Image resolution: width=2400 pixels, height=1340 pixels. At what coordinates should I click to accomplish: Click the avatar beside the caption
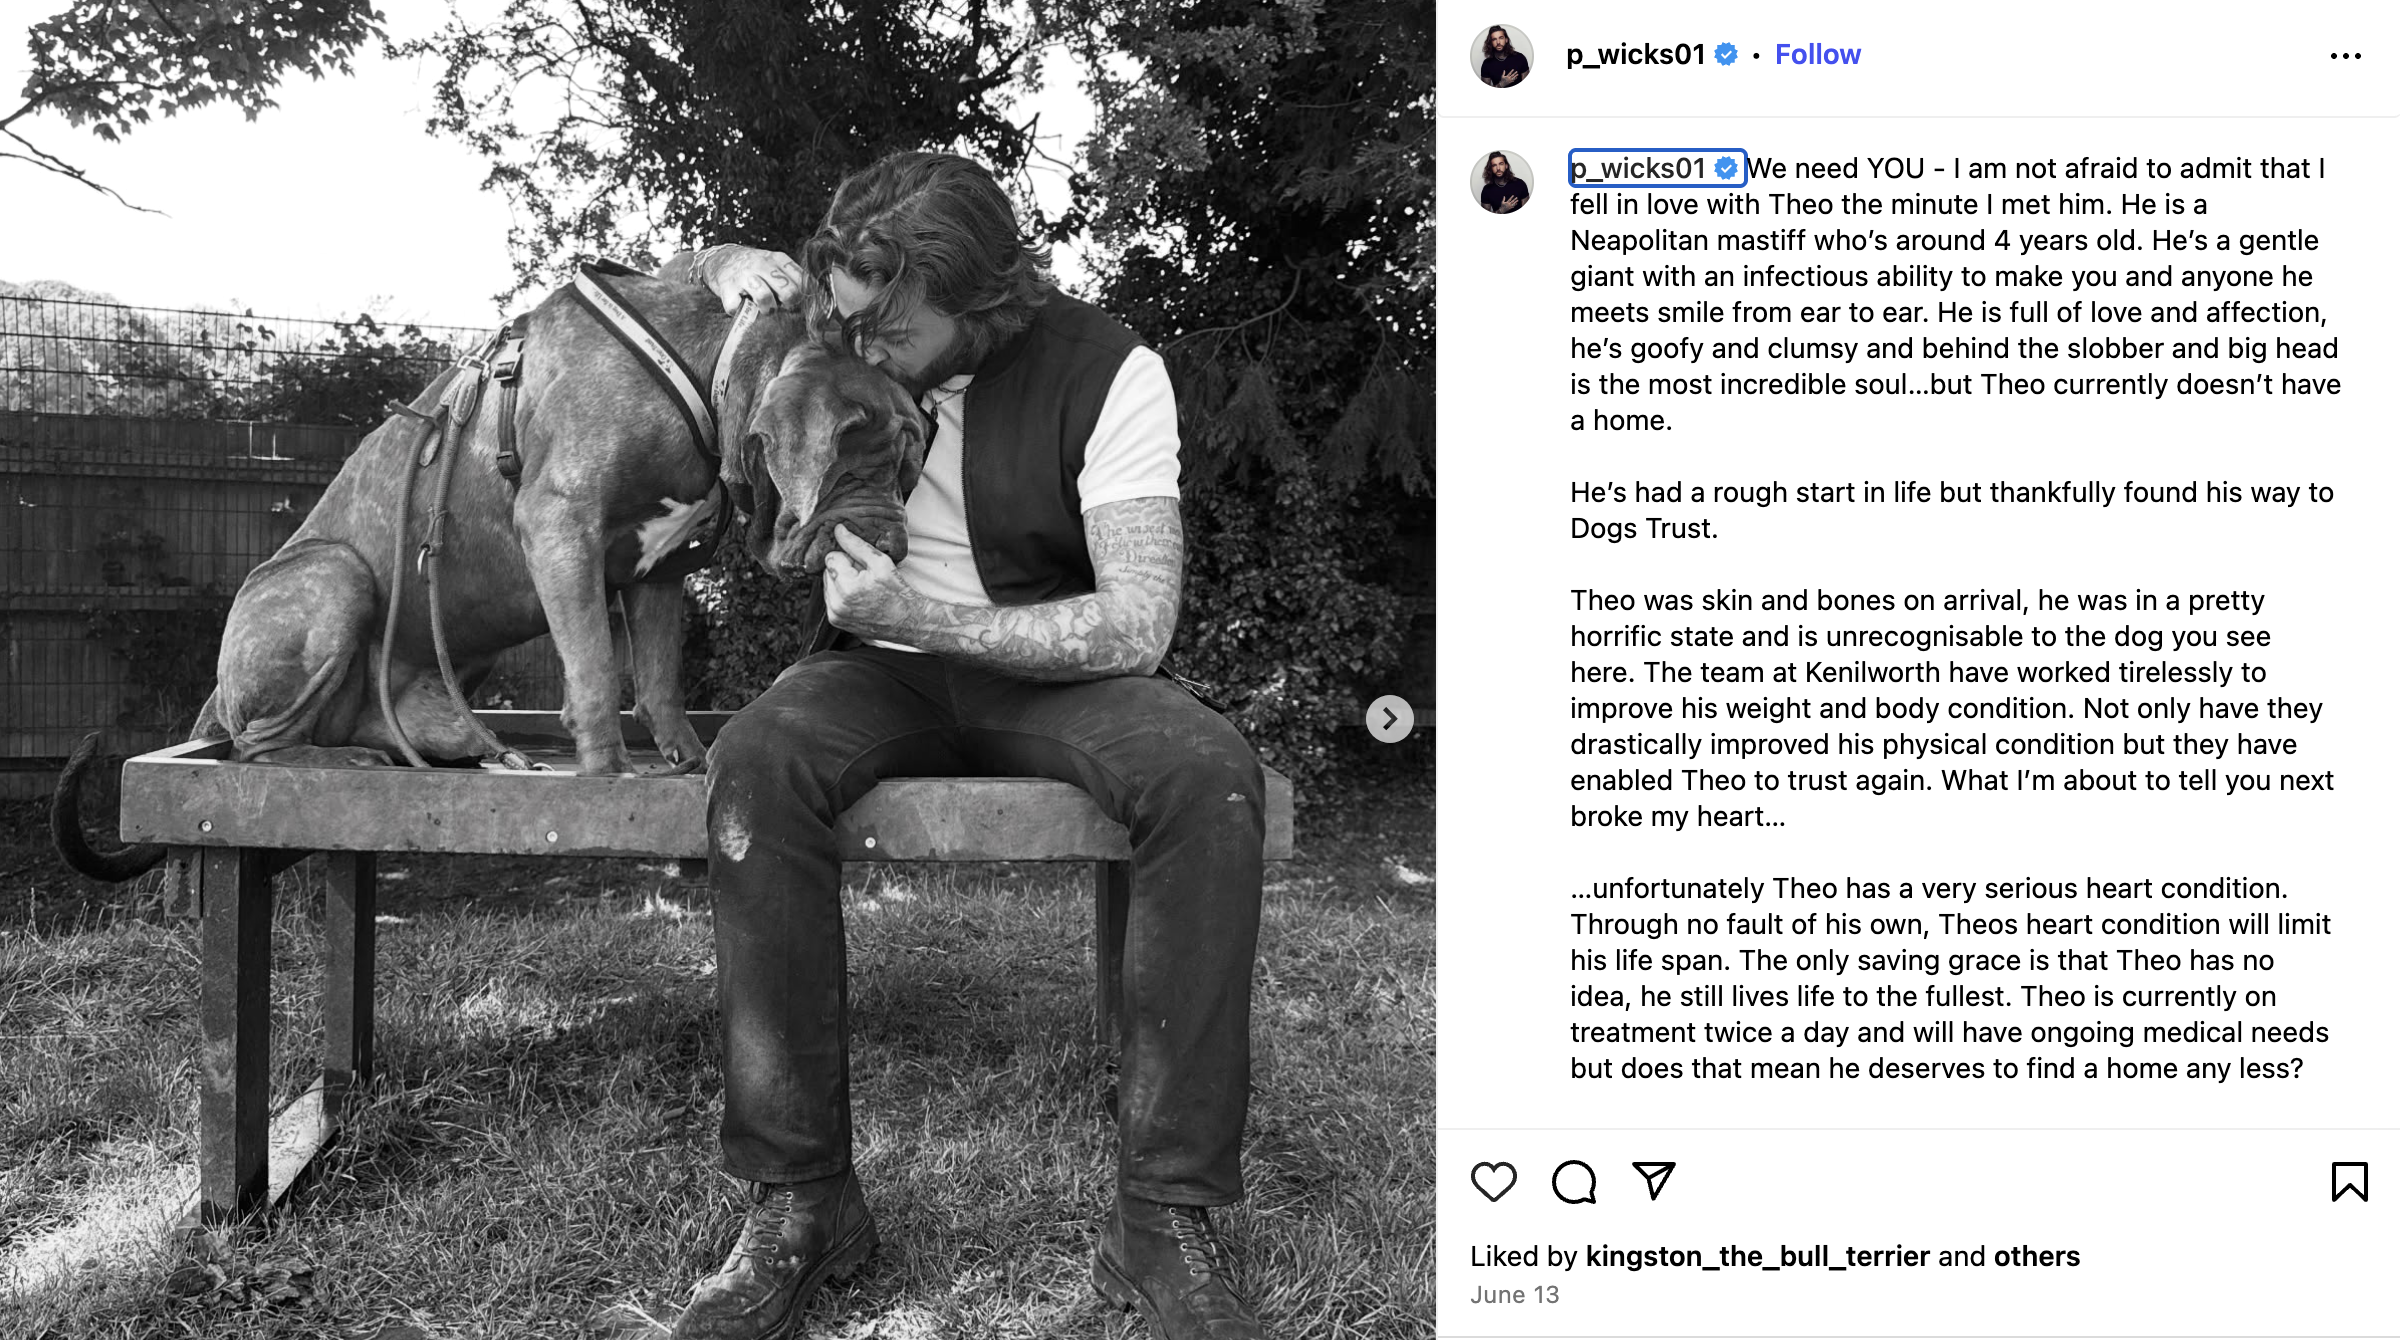point(1501,182)
